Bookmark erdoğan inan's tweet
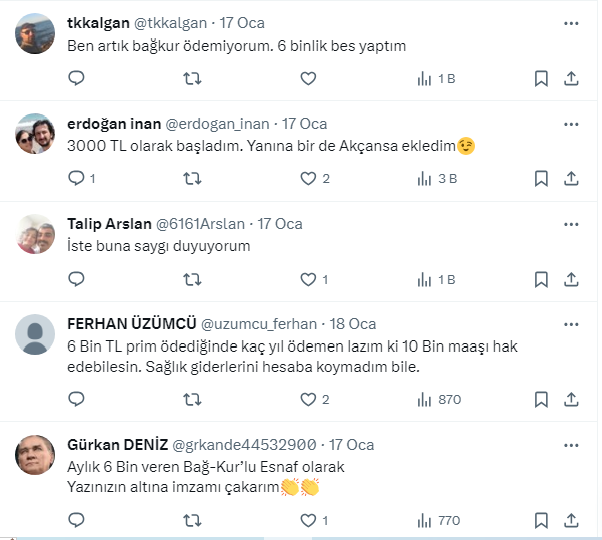The width and height of the screenshot is (602, 540). coord(541,178)
